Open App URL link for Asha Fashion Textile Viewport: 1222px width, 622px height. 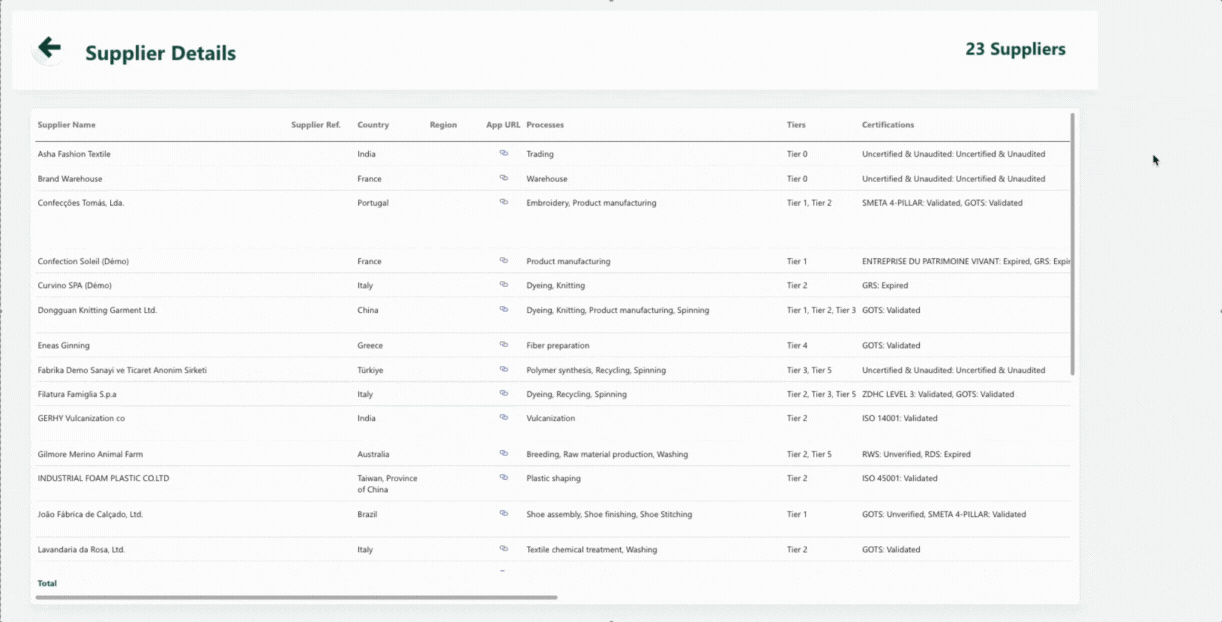(x=504, y=153)
